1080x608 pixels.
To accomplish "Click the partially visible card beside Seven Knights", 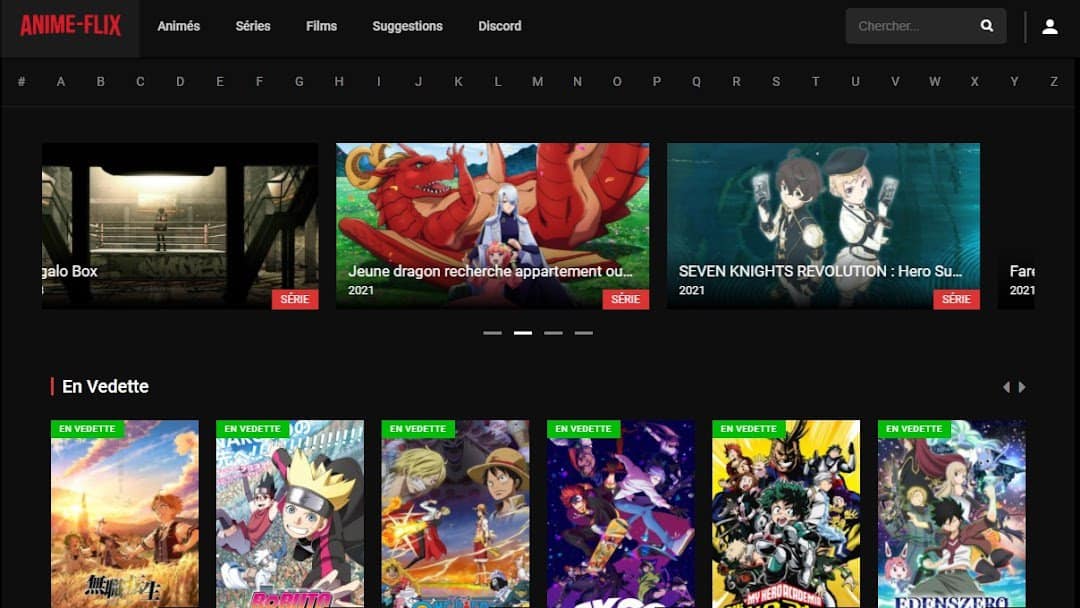I will coord(1016,226).
